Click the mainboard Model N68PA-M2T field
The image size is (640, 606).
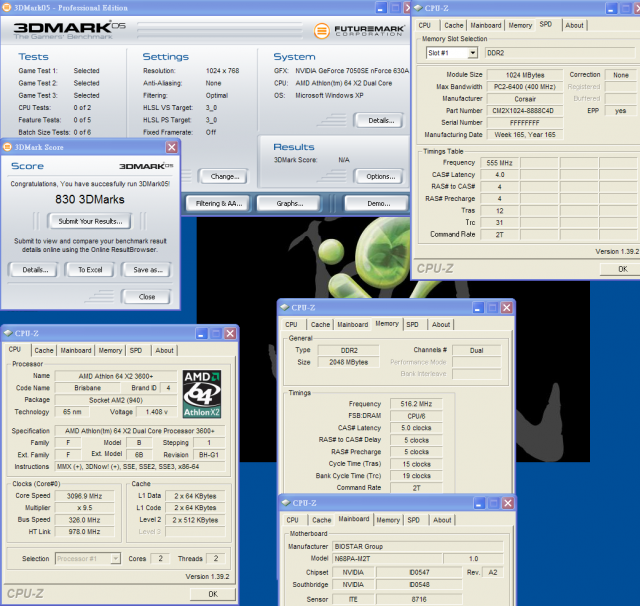(x=387, y=559)
